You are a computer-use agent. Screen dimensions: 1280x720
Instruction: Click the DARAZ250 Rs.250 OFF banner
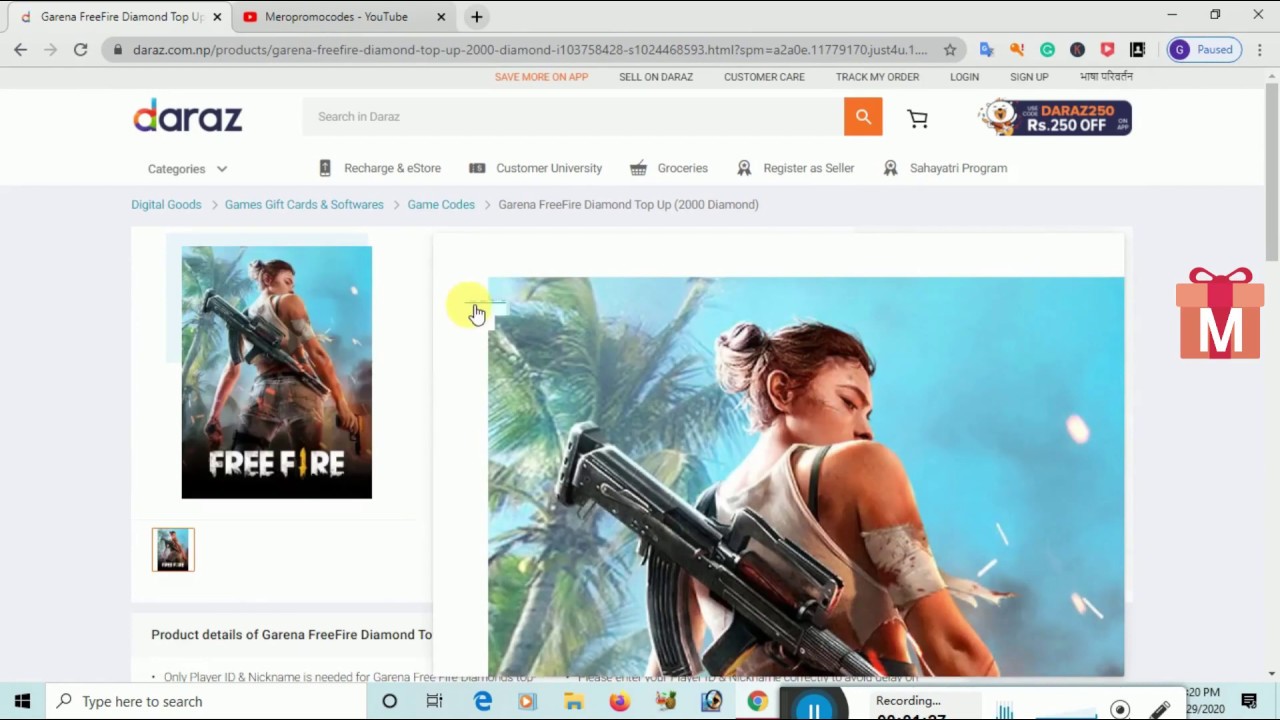1055,117
